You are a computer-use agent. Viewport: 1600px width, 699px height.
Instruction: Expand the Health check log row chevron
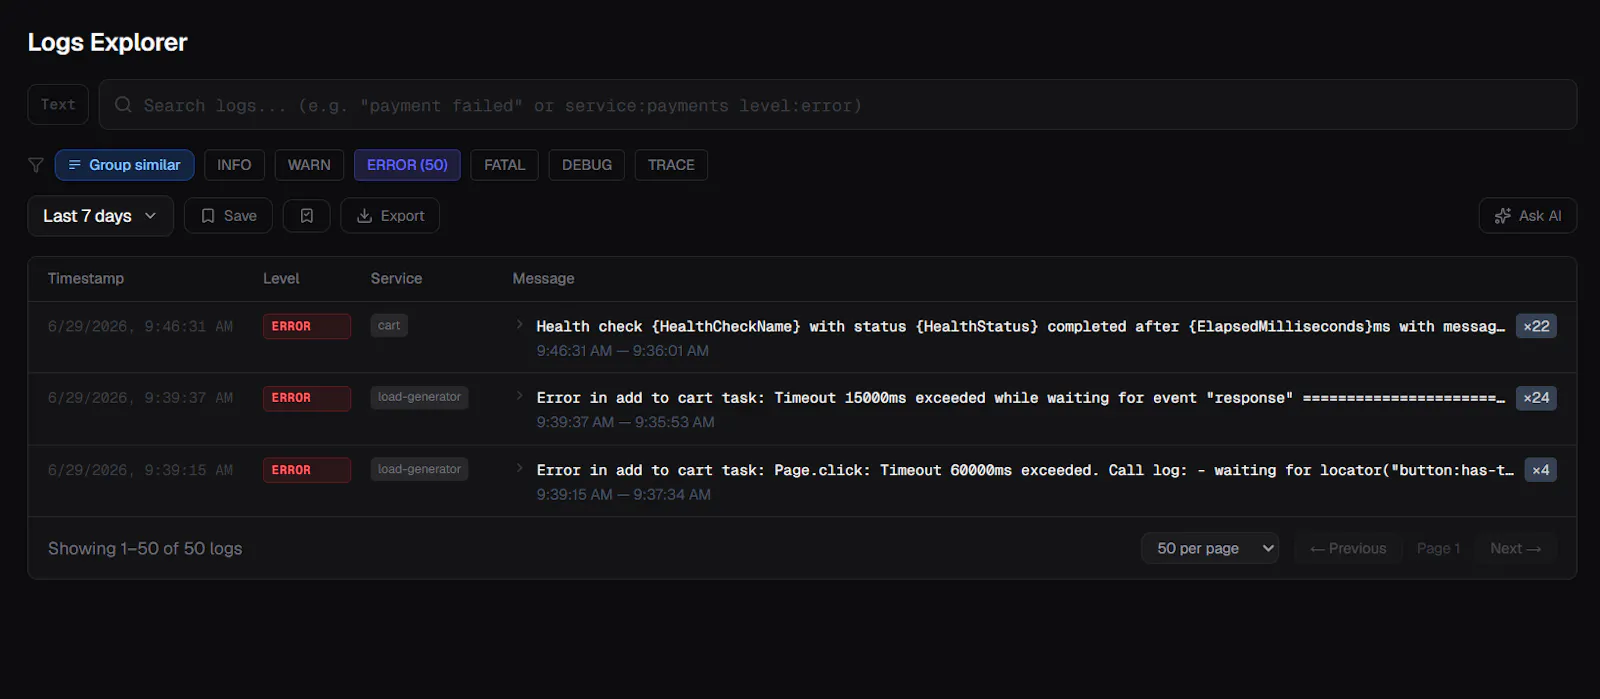pos(520,325)
